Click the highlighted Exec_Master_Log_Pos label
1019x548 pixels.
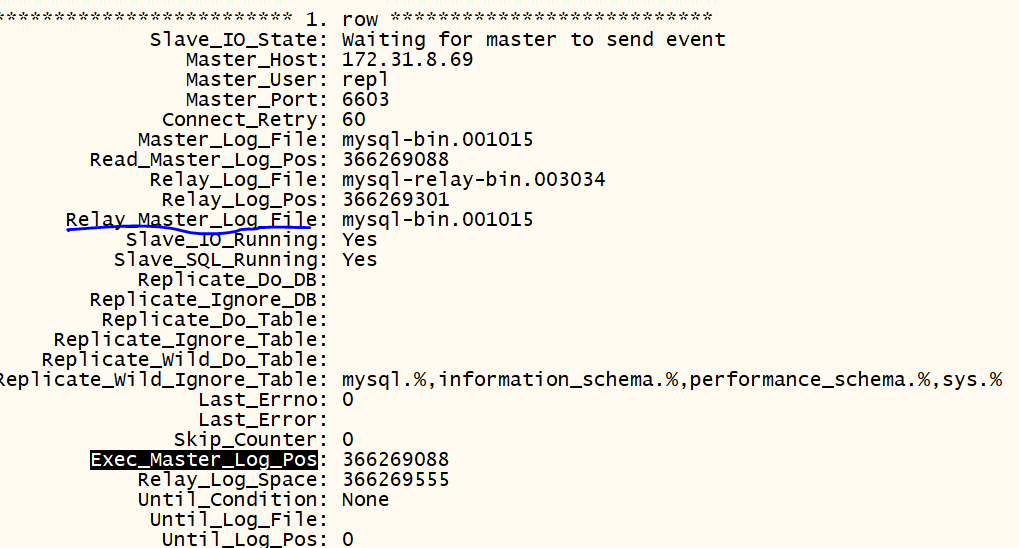[204, 460]
